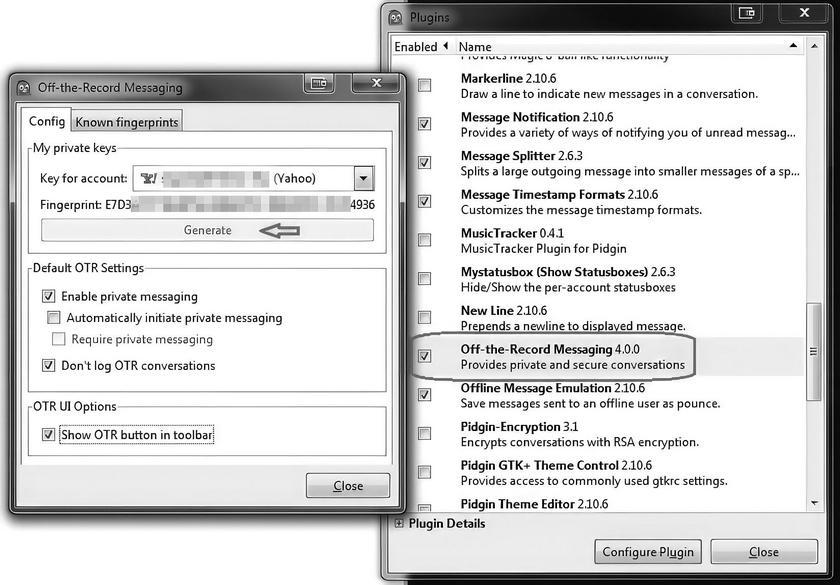Select Mystatusbox (Show Statusboxes) row
Screen dimensions: 840x585
coord(598,279)
